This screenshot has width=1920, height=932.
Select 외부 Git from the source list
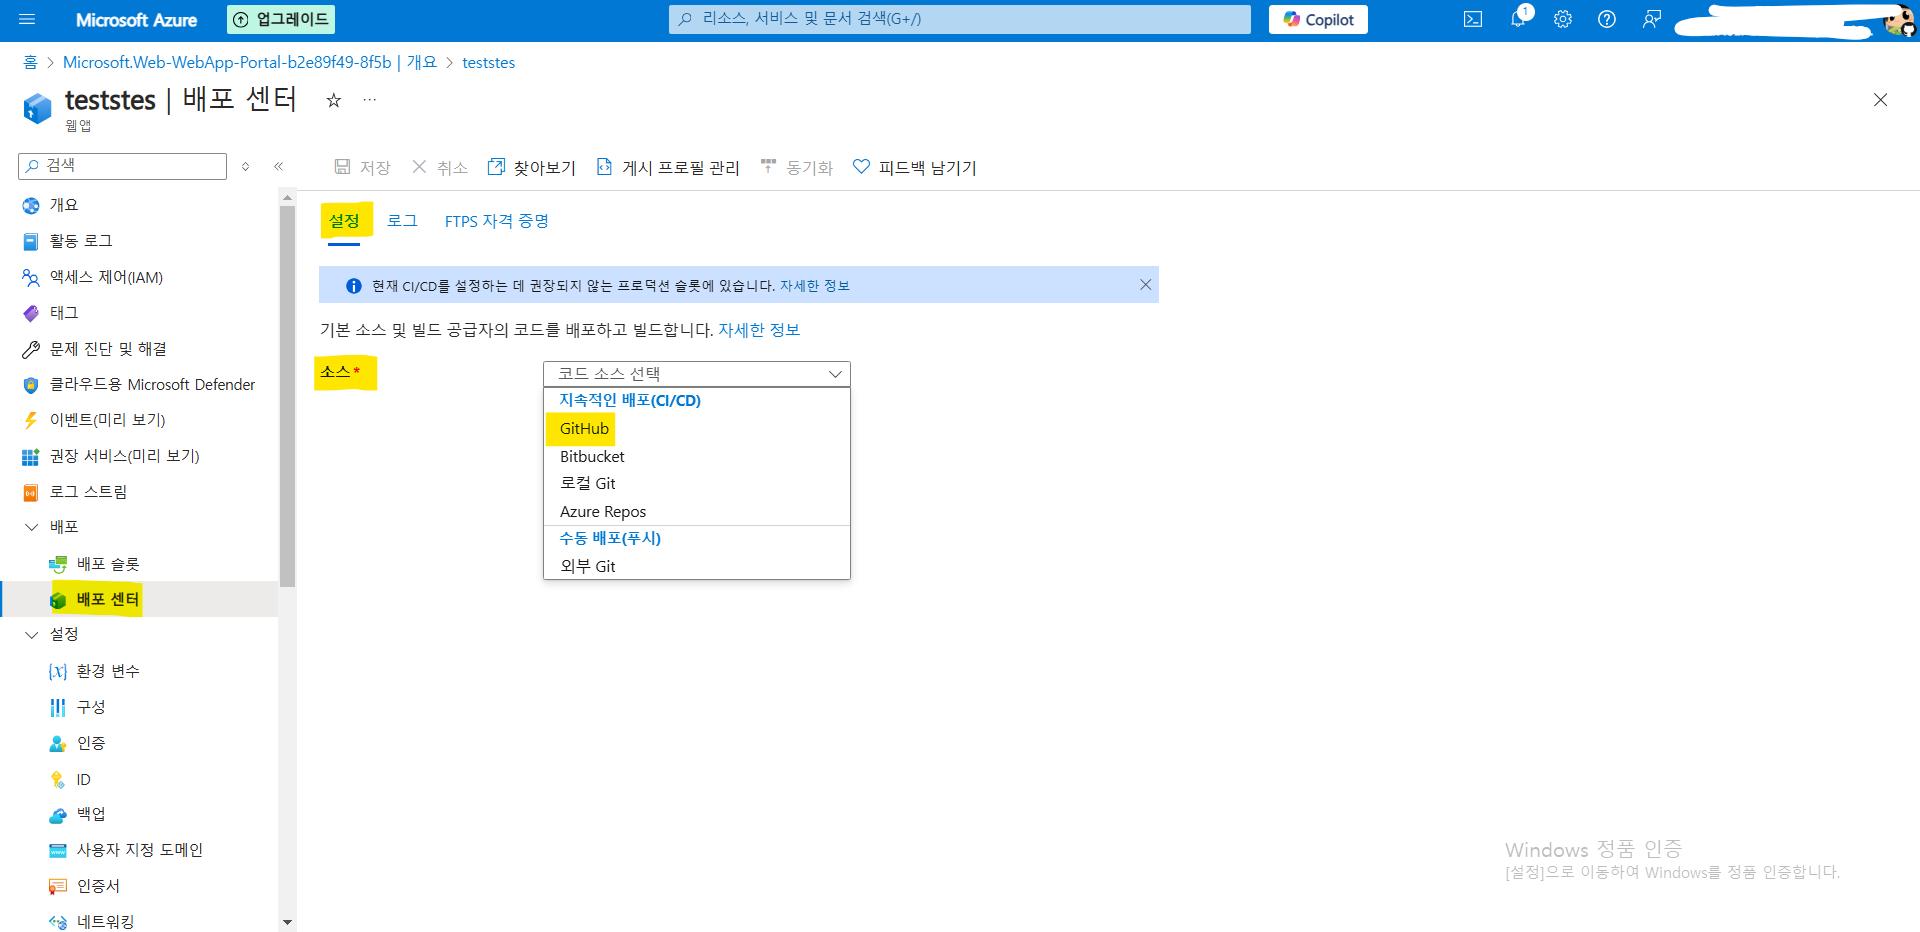pos(697,566)
